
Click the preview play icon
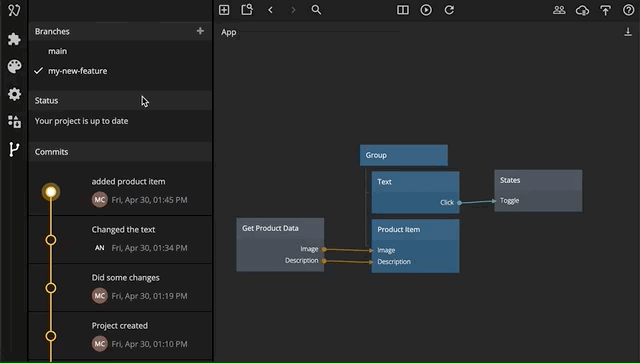click(426, 10)
